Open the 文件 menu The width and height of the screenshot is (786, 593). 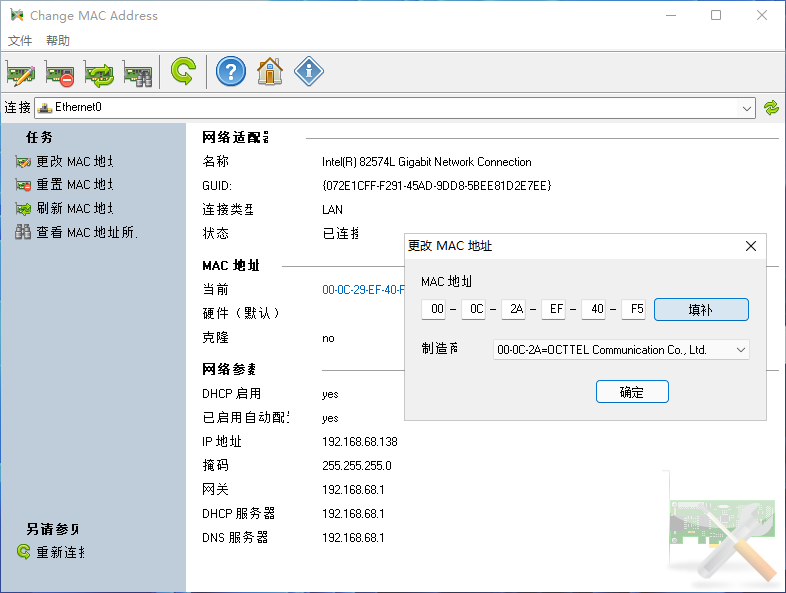coord(20,40)
